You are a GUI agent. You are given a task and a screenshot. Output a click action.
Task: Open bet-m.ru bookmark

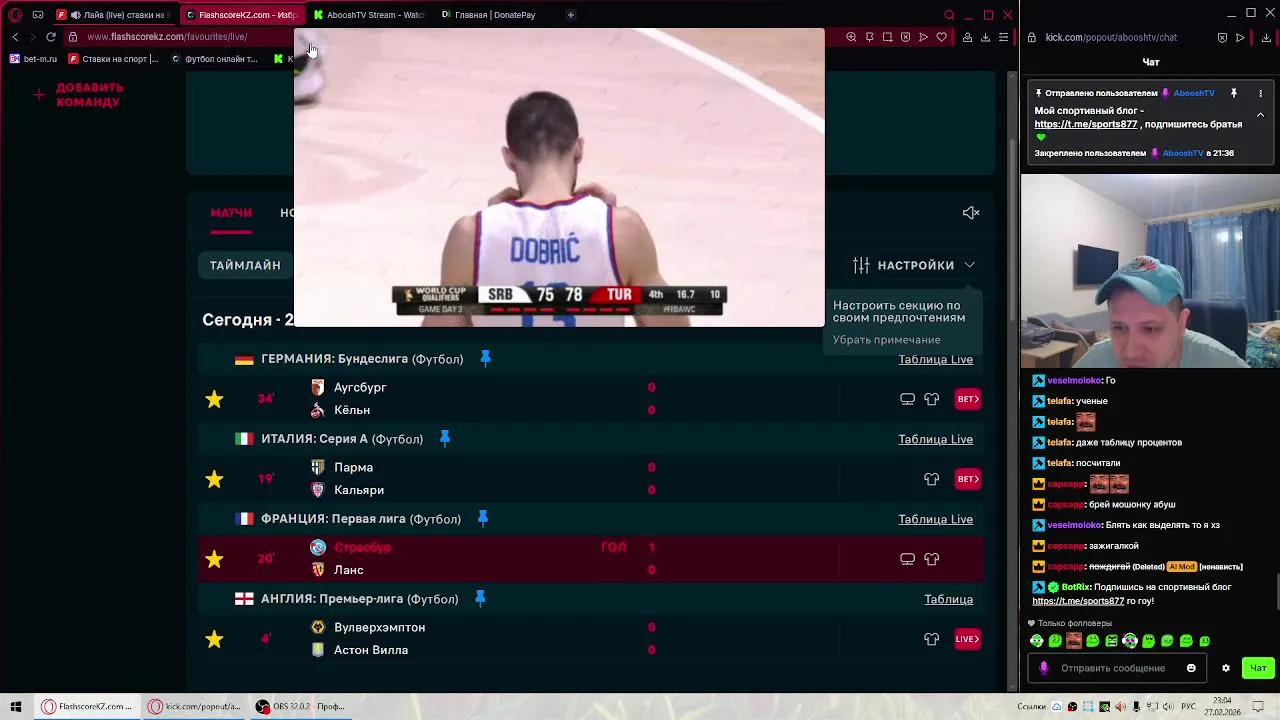point(34,59)
